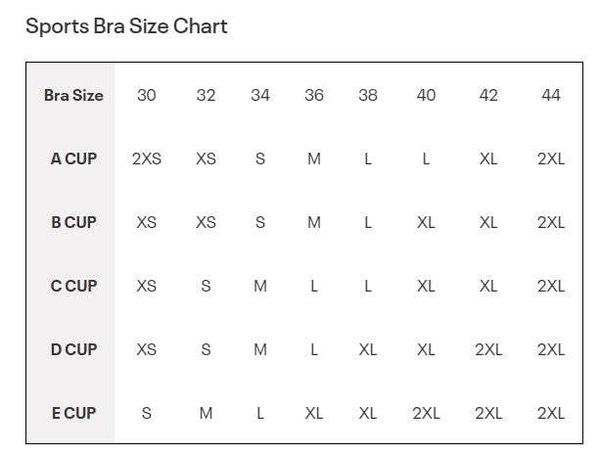Click the E CUP row label
Screen dimensions: 600x455
(73, 413)
